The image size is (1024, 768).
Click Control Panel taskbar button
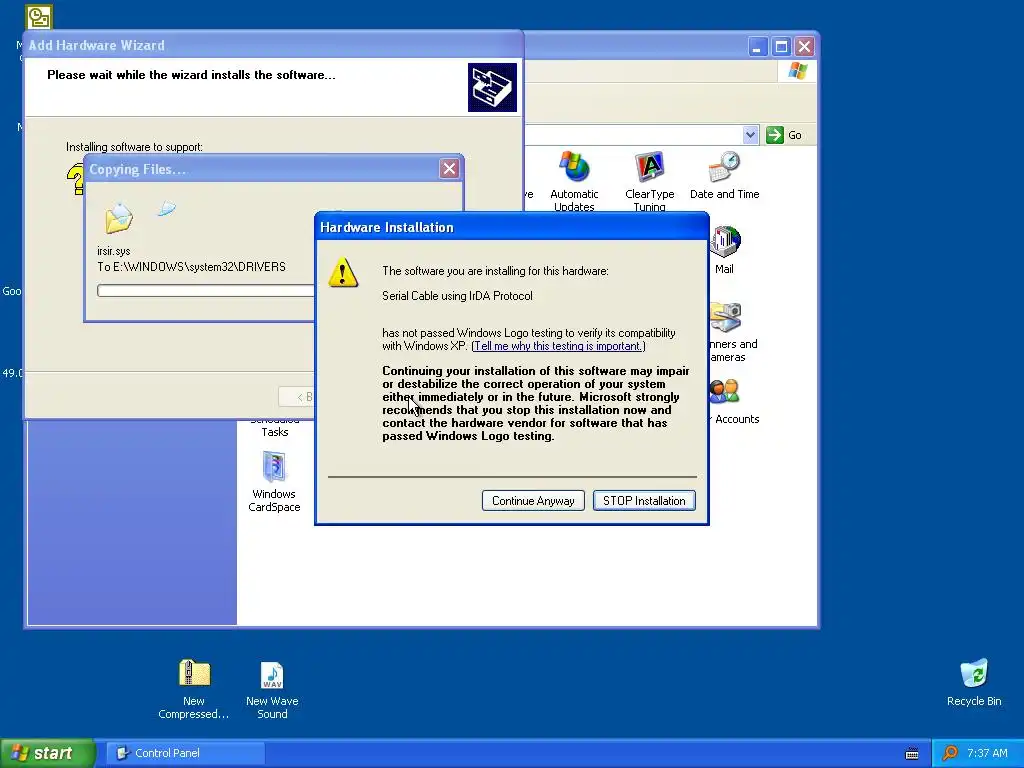[185, 753]
